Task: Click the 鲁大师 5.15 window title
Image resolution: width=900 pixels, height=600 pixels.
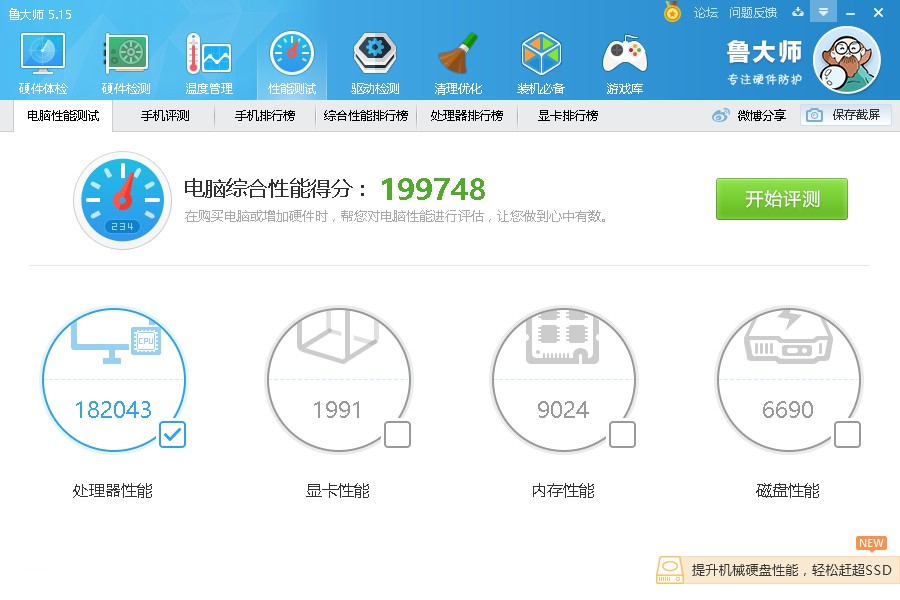Action: click(40, 14)
